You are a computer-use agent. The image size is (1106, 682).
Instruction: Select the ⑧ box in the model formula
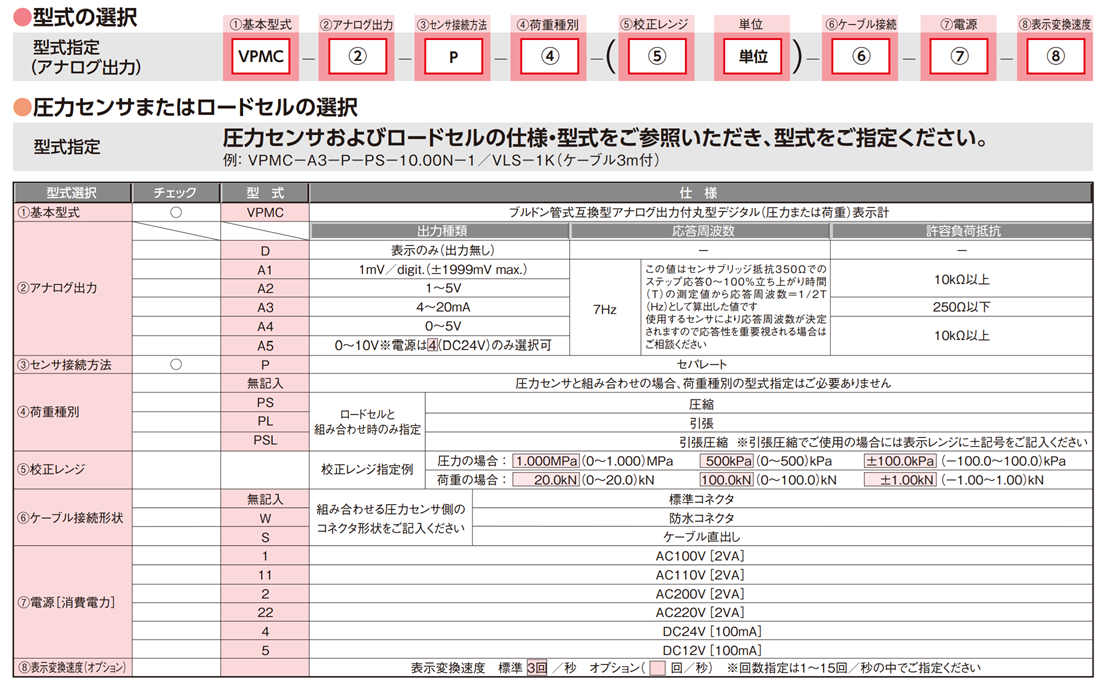click(x=1055, y=56)
